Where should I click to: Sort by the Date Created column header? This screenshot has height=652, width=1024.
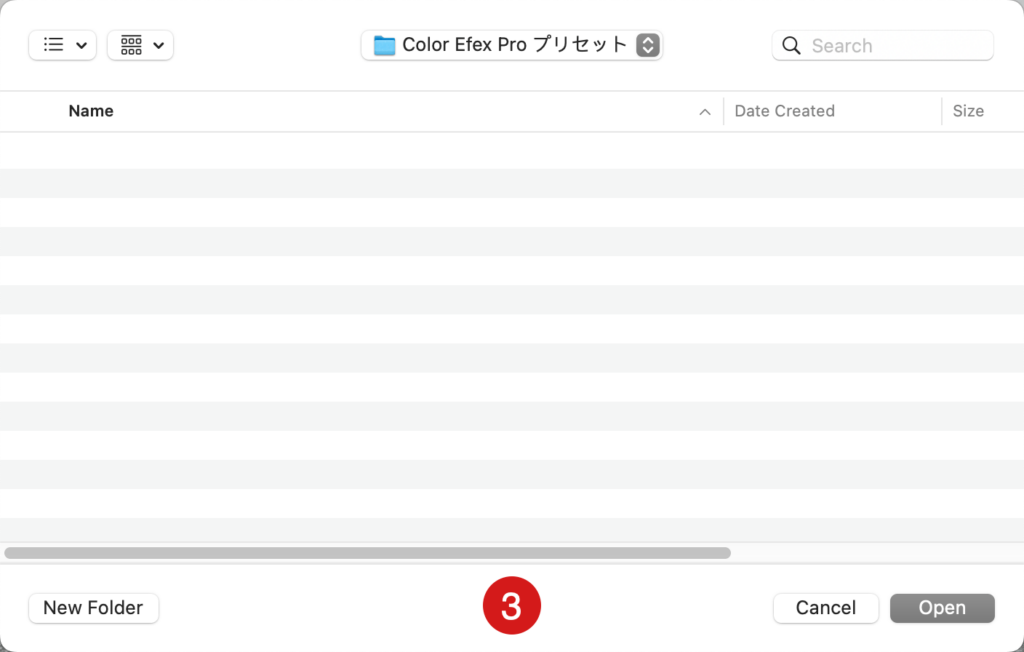[x=784, y=111]
